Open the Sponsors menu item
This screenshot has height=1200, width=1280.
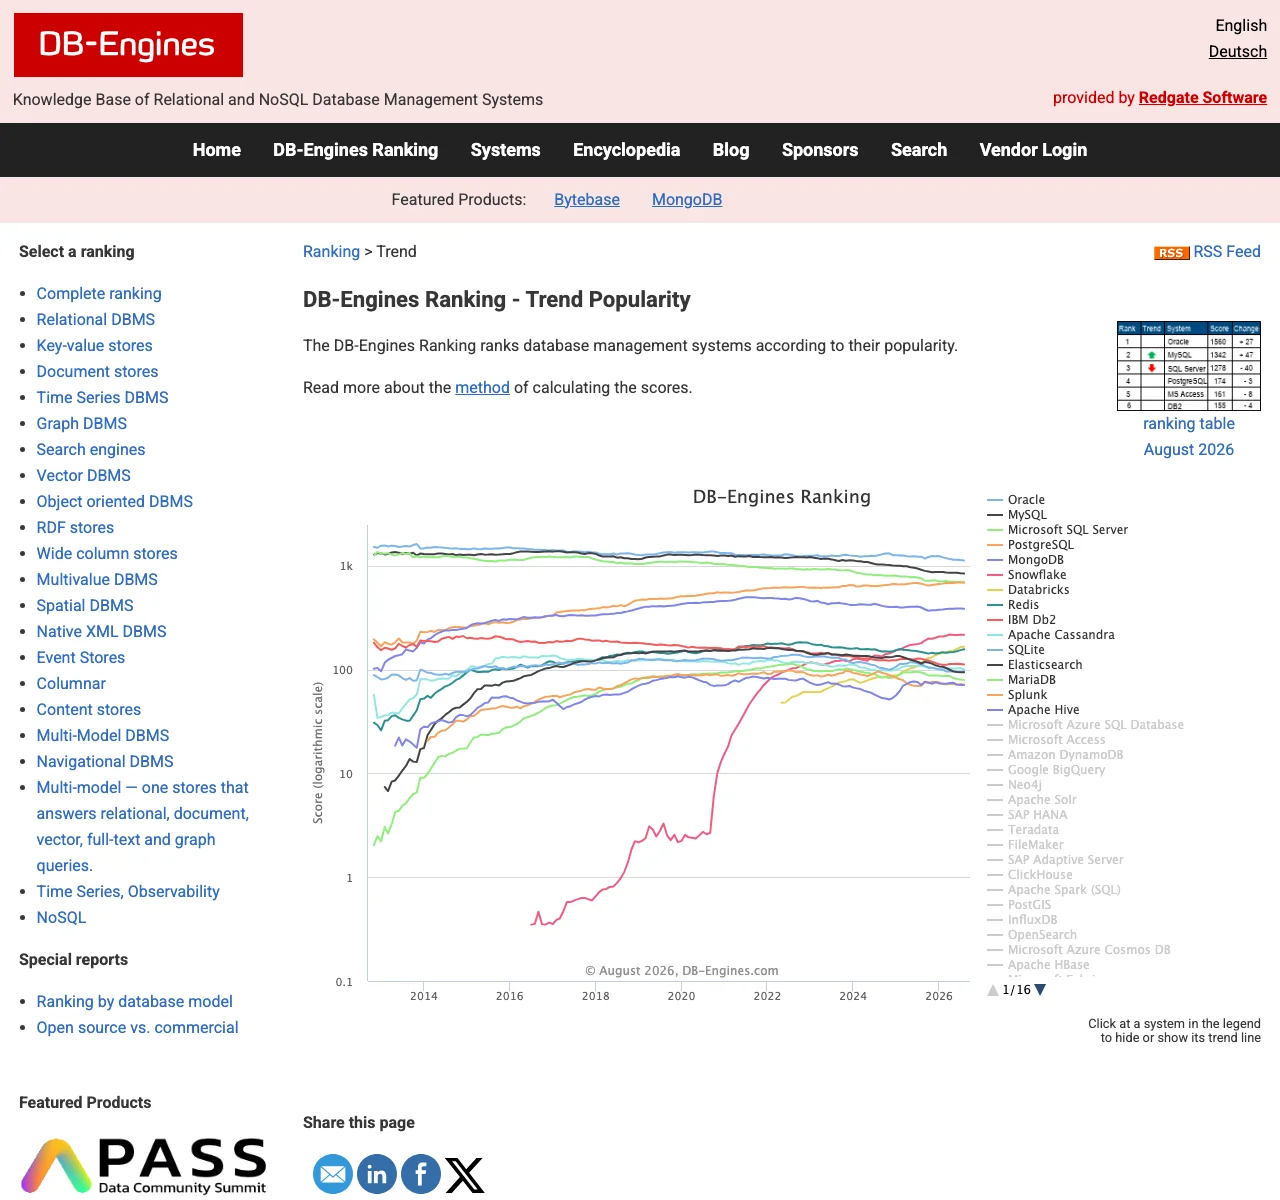(820, 150)
